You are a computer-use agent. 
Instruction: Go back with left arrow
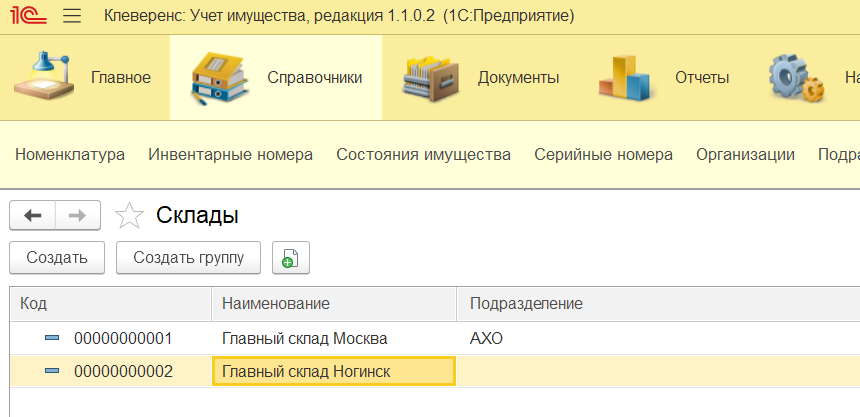click(x=33, y=215)
